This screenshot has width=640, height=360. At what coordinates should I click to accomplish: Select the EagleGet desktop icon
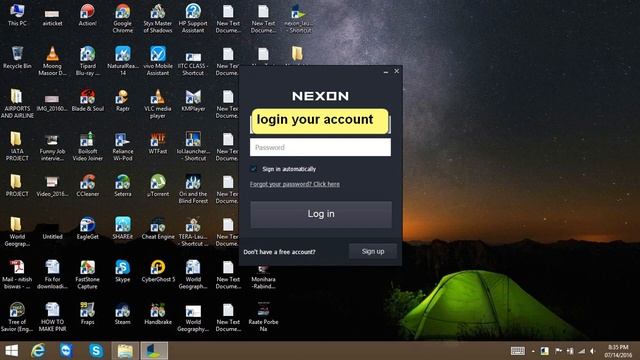pyautogui.click(x=87, y=228)
